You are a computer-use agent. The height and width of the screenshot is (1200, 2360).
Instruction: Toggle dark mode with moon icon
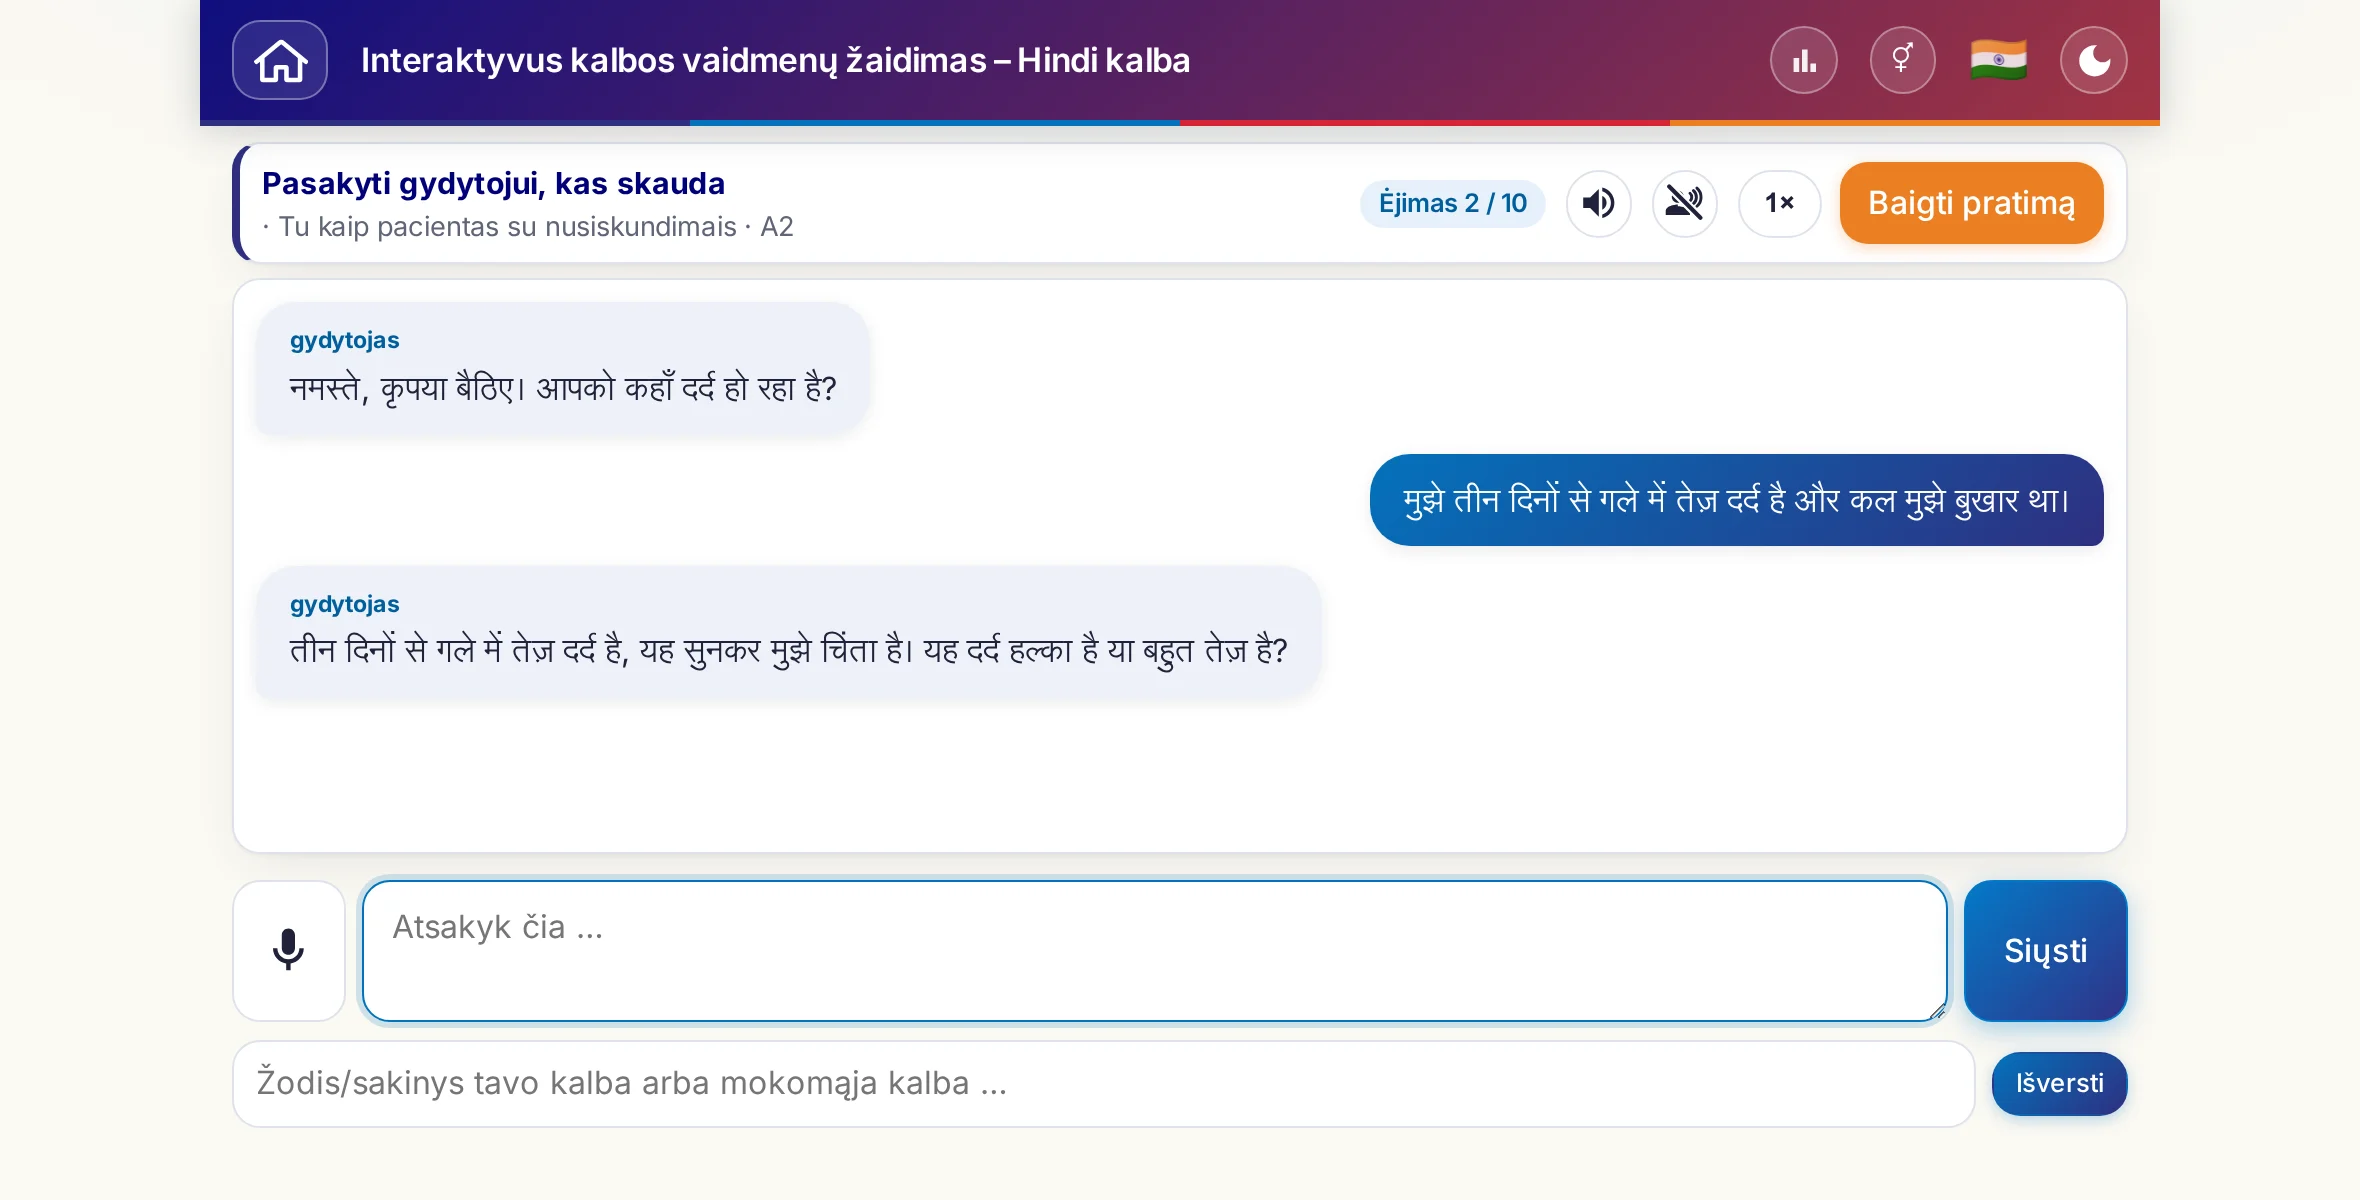click(x=2094, y=60)
